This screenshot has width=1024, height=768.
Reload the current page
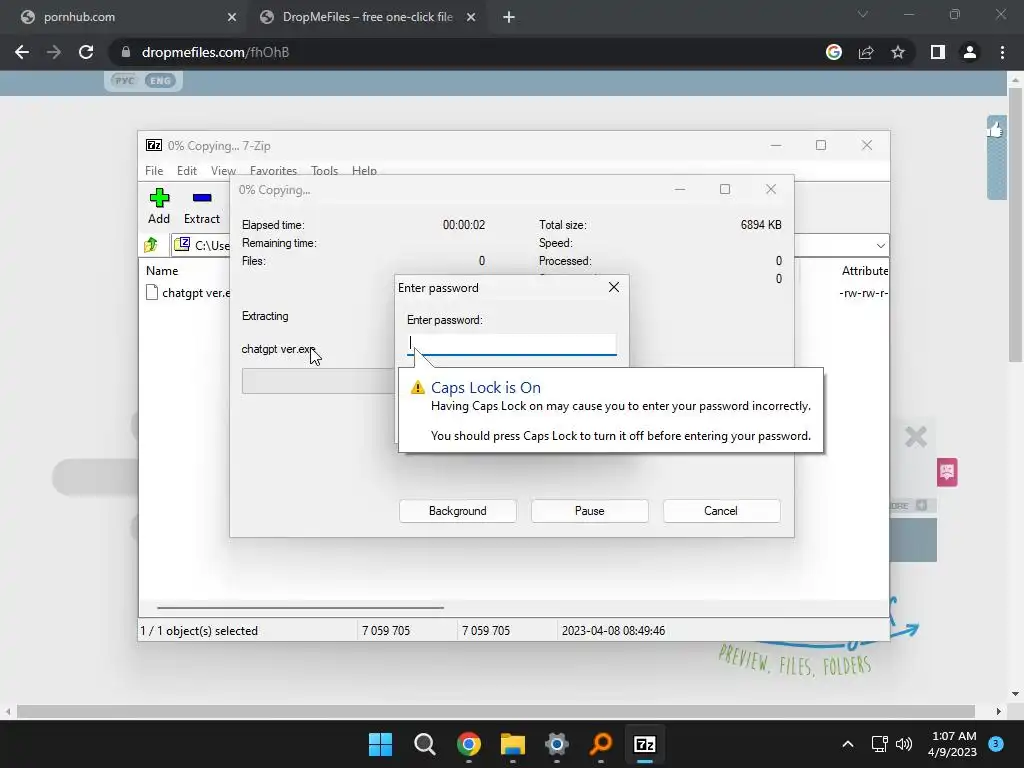click(x=86, y=52)
